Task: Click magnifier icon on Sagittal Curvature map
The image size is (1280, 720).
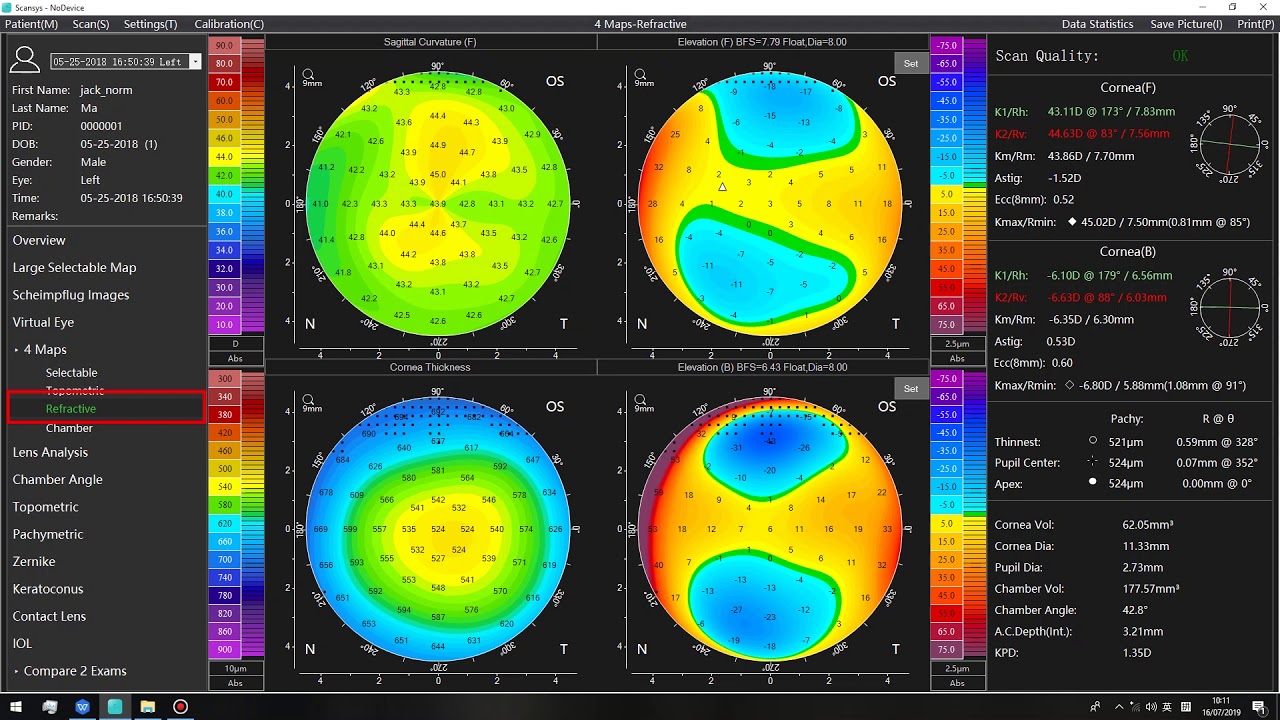Action: tap(308, 75)
